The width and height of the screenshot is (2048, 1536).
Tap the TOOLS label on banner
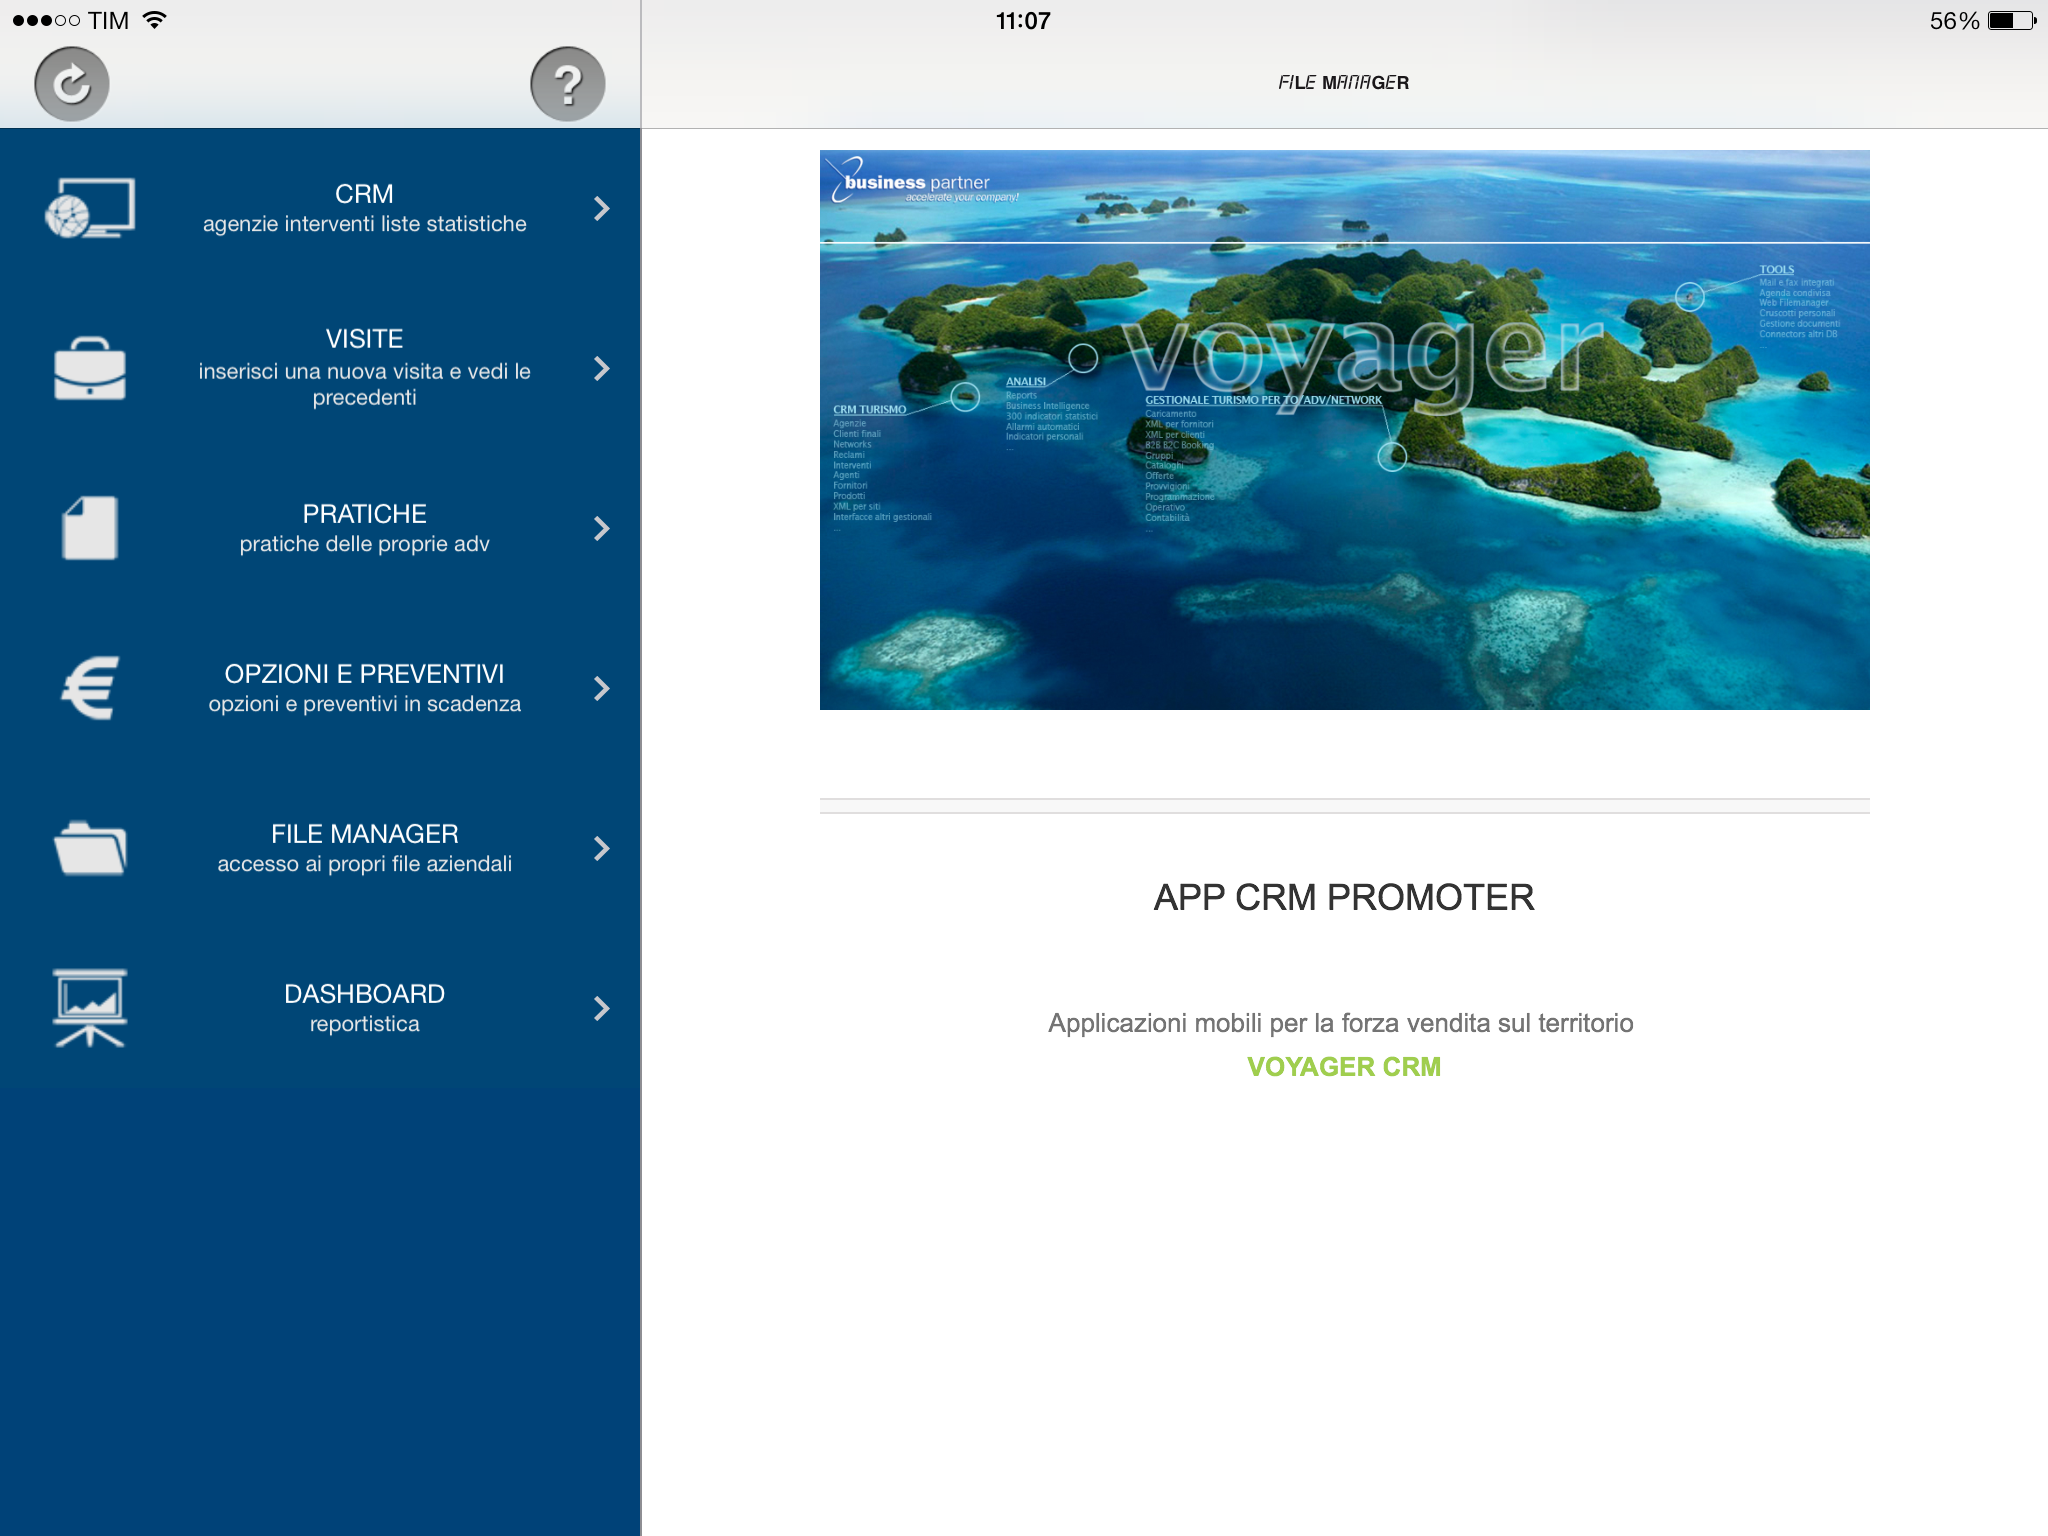point(1776,270)
